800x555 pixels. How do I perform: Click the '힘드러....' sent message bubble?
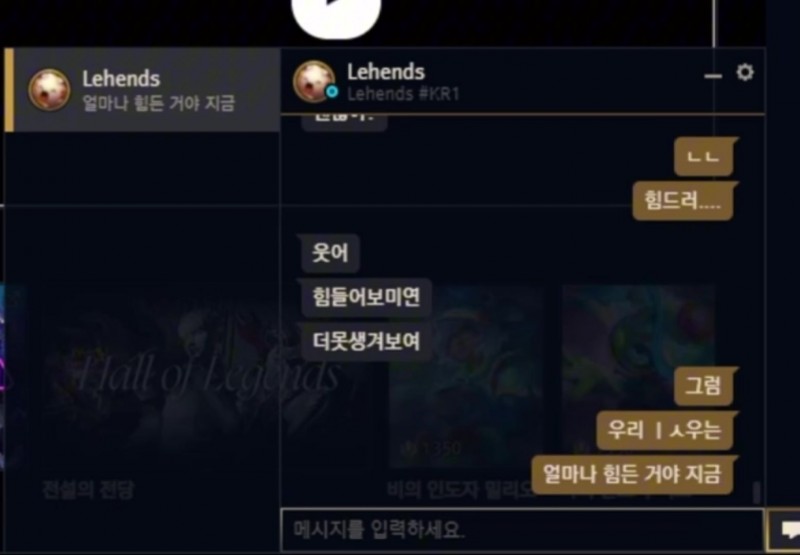(683, 201)
